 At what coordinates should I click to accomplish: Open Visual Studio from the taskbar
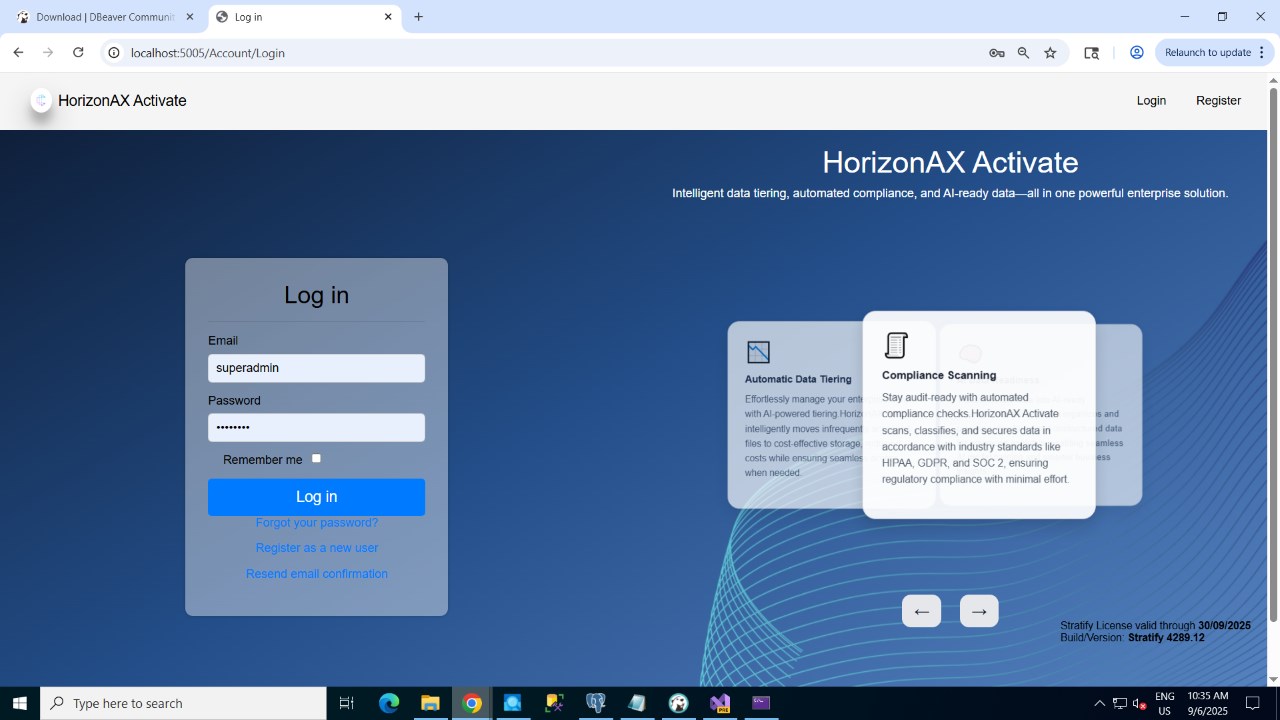point(720,703)
